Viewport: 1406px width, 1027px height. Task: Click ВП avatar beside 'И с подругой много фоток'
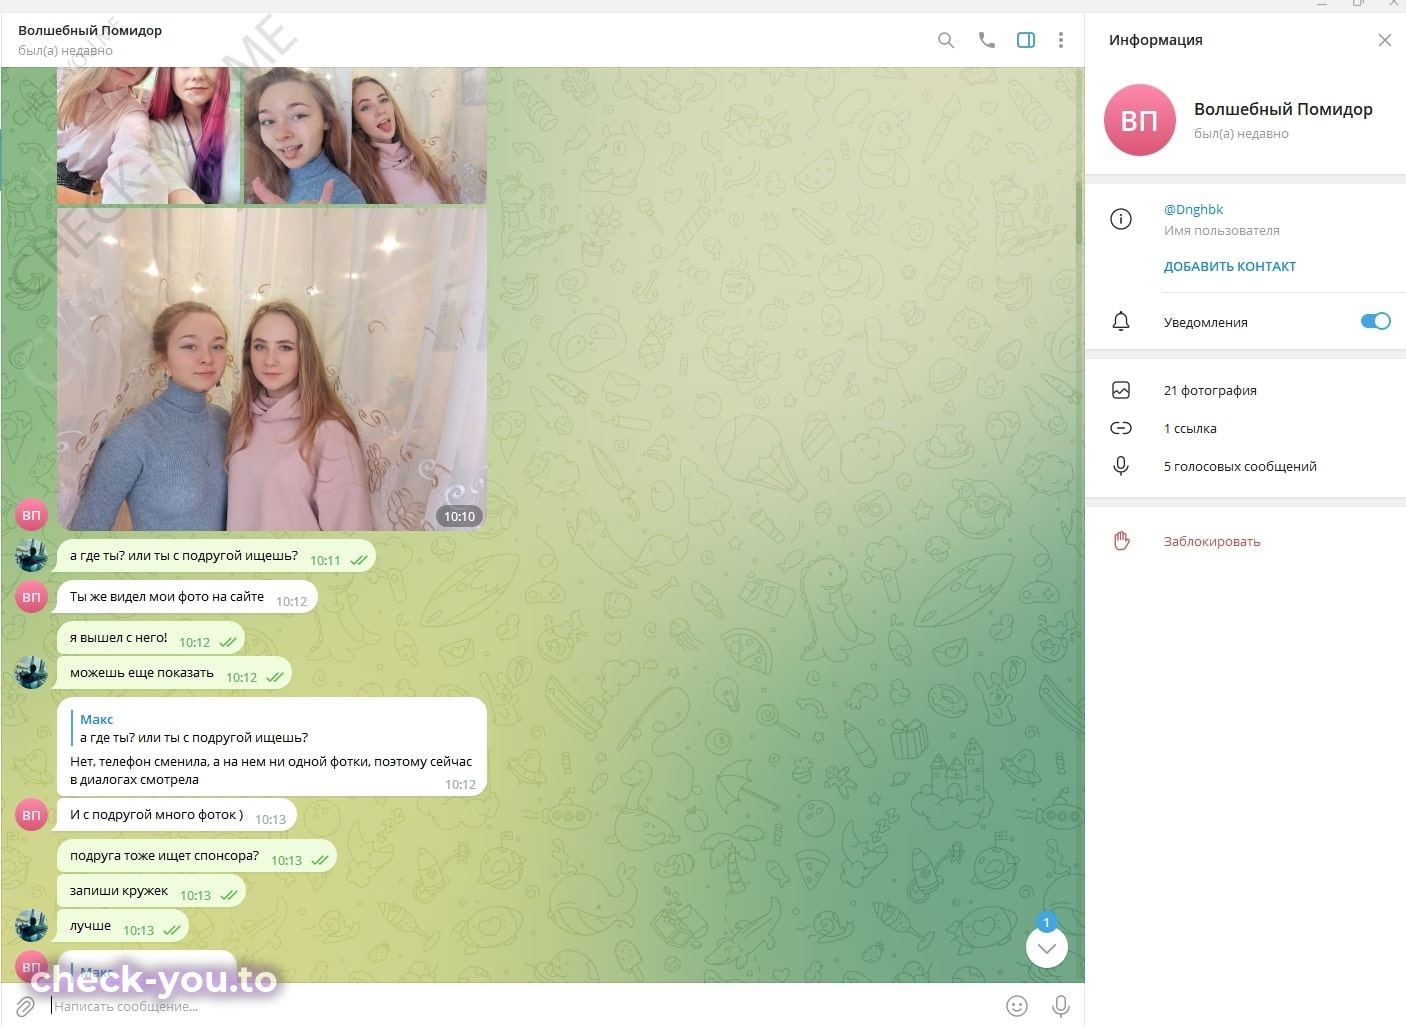[x=32, y=815]
